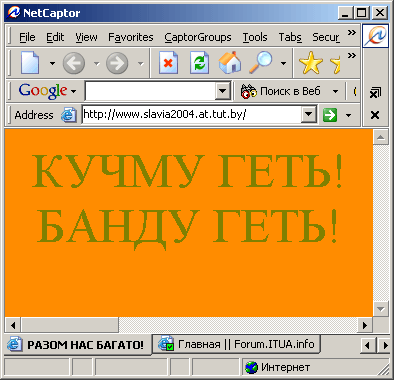Expand the address bar URL dropdown
This screenshot has width=394, height=380.
(309, 115)
